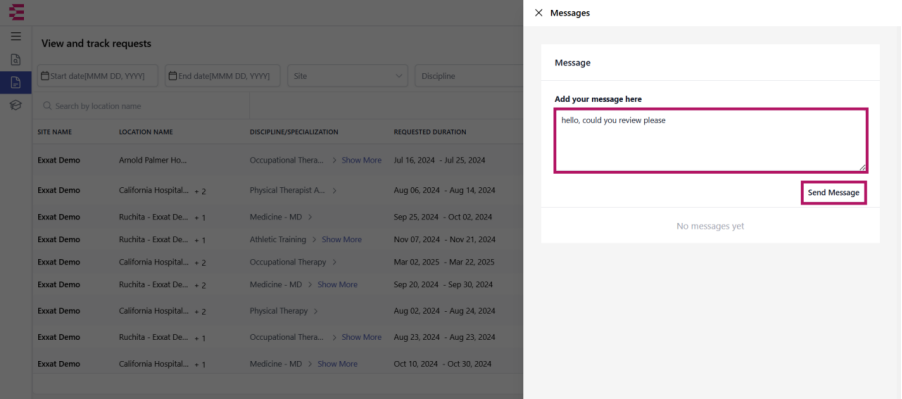The width and height of the screenshot is (902, 399).
Task: Close the Messages panel
Action: coord(538,13)
